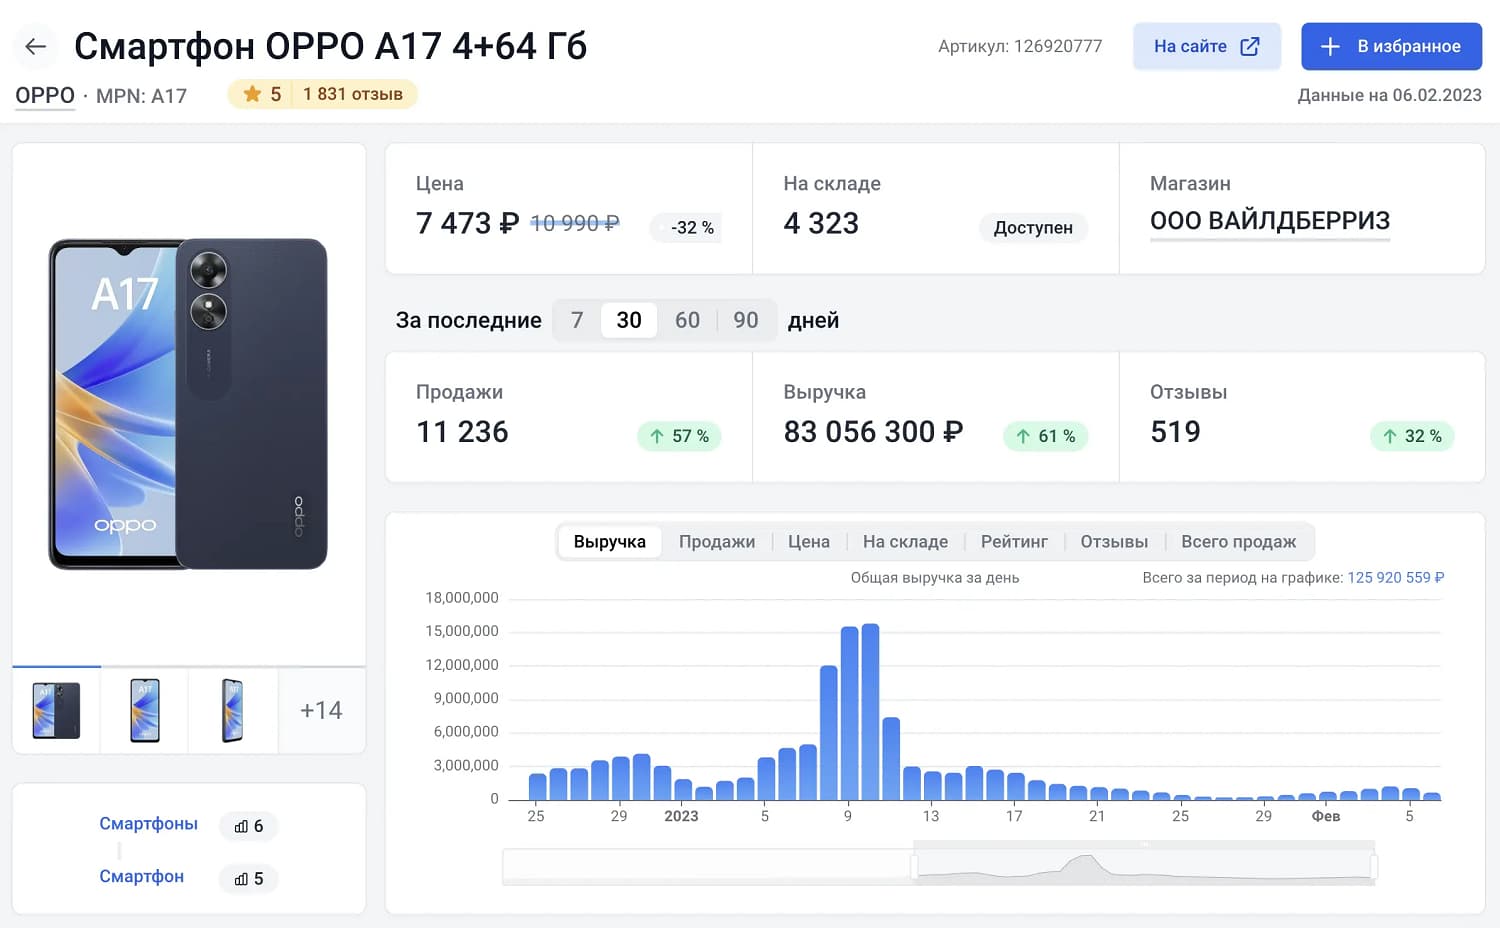
Task: Click the total 125 920 559 ₽ value
Action: point(1396,578)
